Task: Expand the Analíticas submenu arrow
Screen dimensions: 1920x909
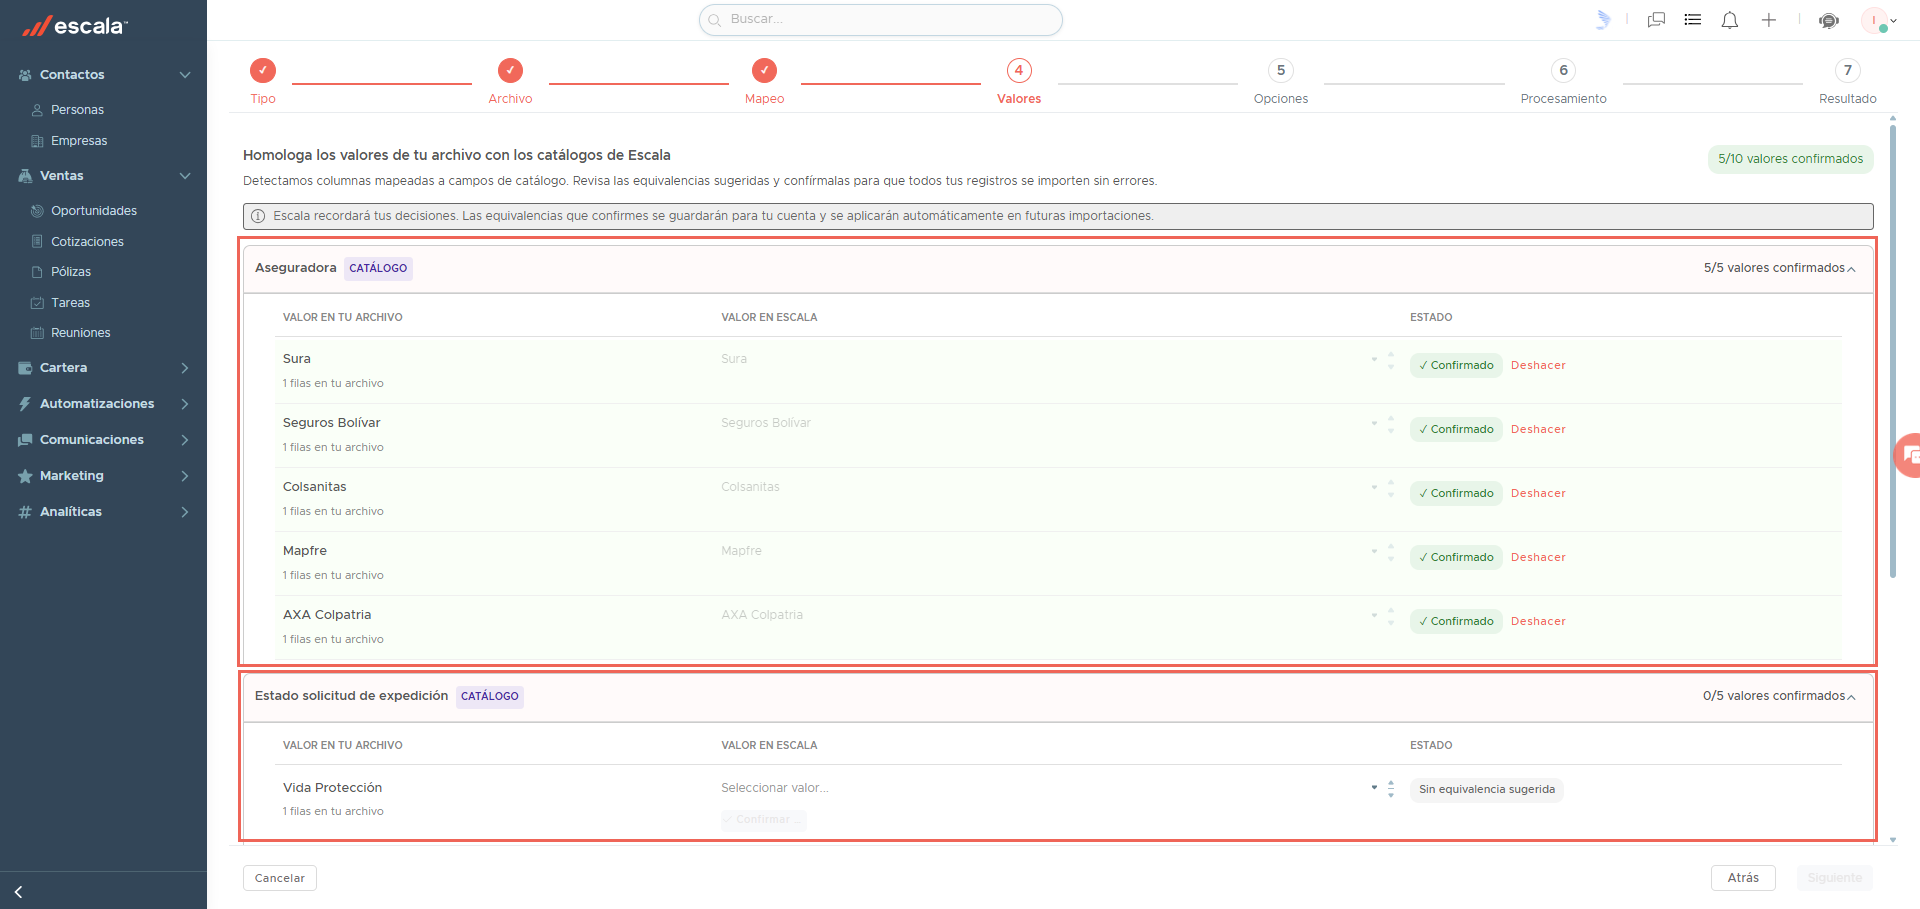Action: [x=185, y=512]
